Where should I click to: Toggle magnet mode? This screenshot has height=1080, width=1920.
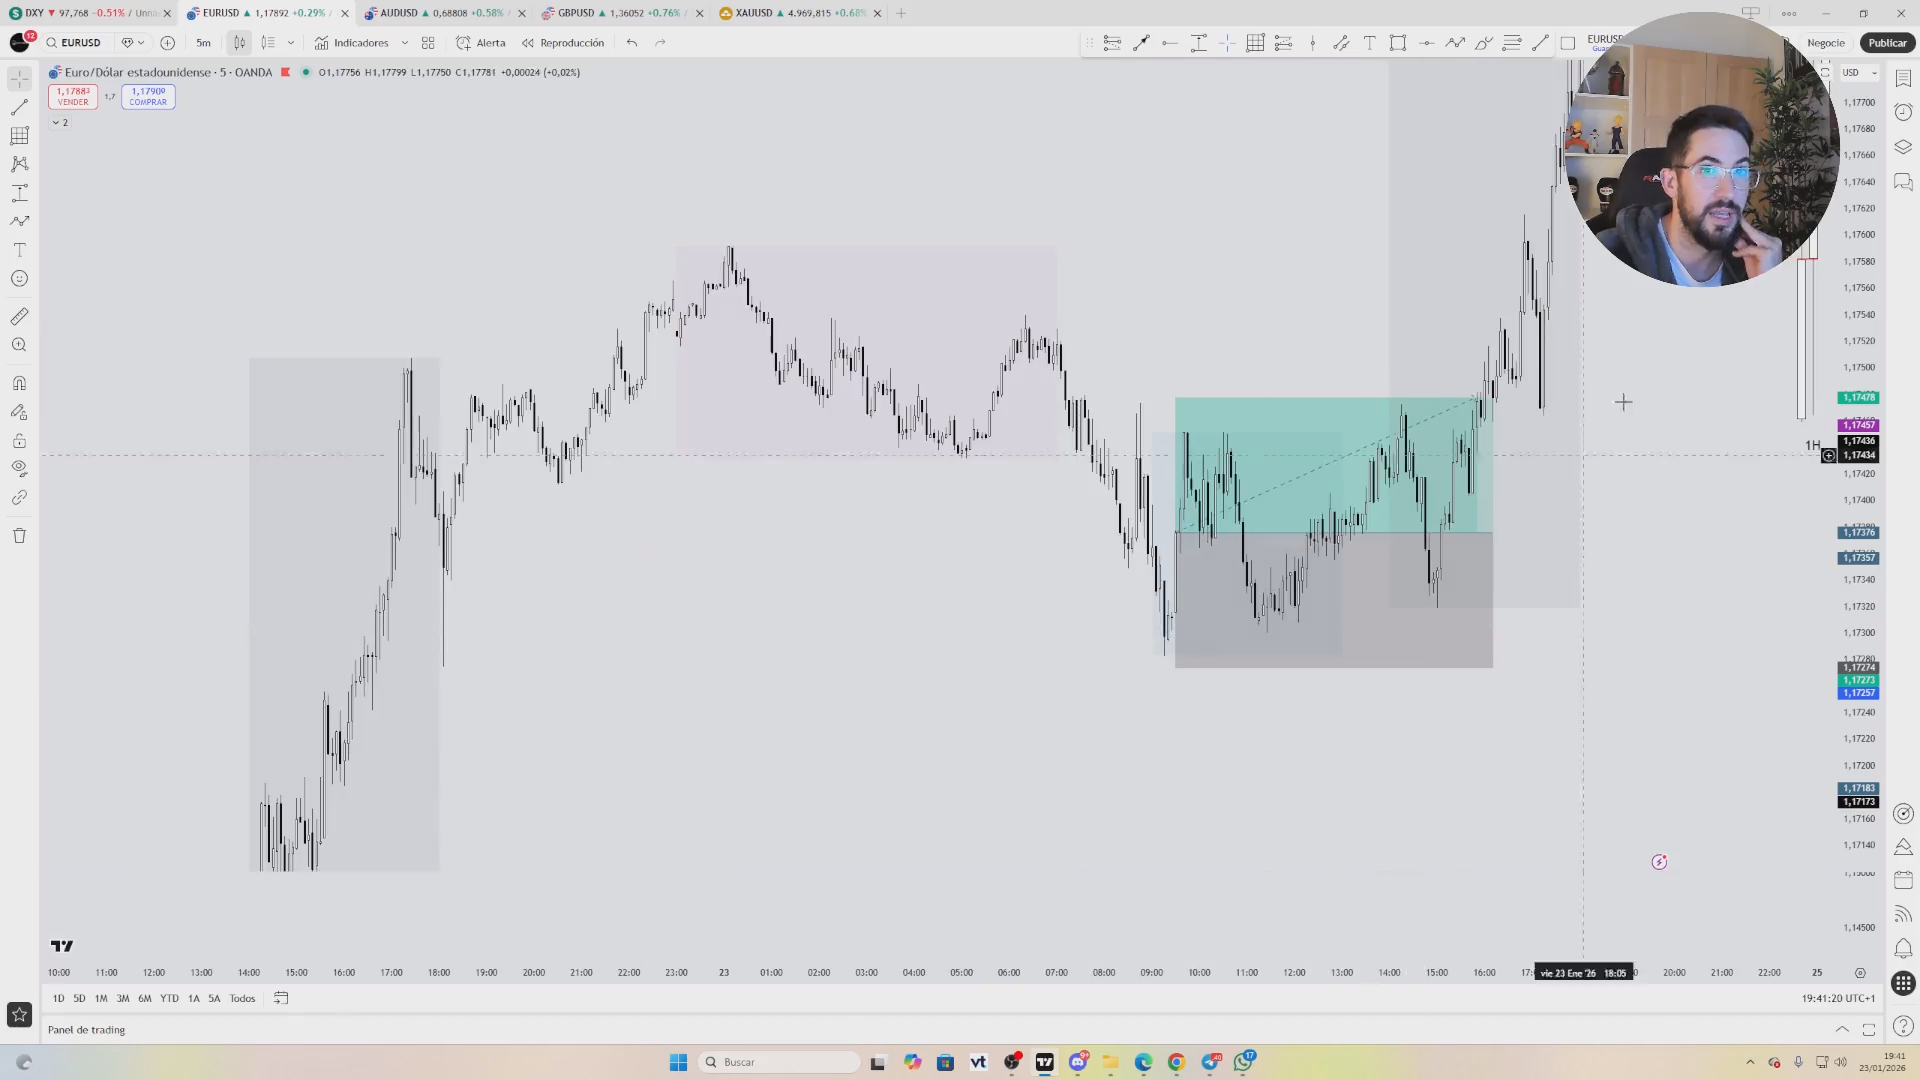point(19,384)
